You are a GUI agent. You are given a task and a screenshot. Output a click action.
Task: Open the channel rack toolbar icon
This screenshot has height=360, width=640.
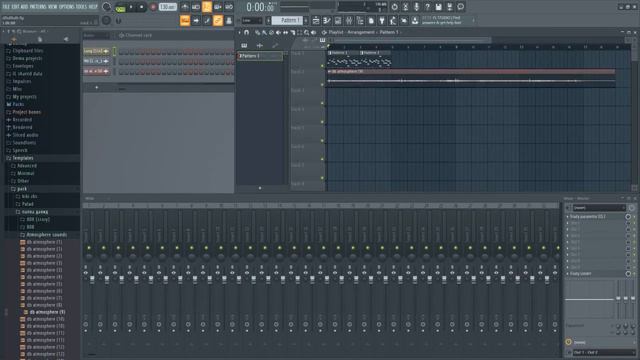(338, 20)
